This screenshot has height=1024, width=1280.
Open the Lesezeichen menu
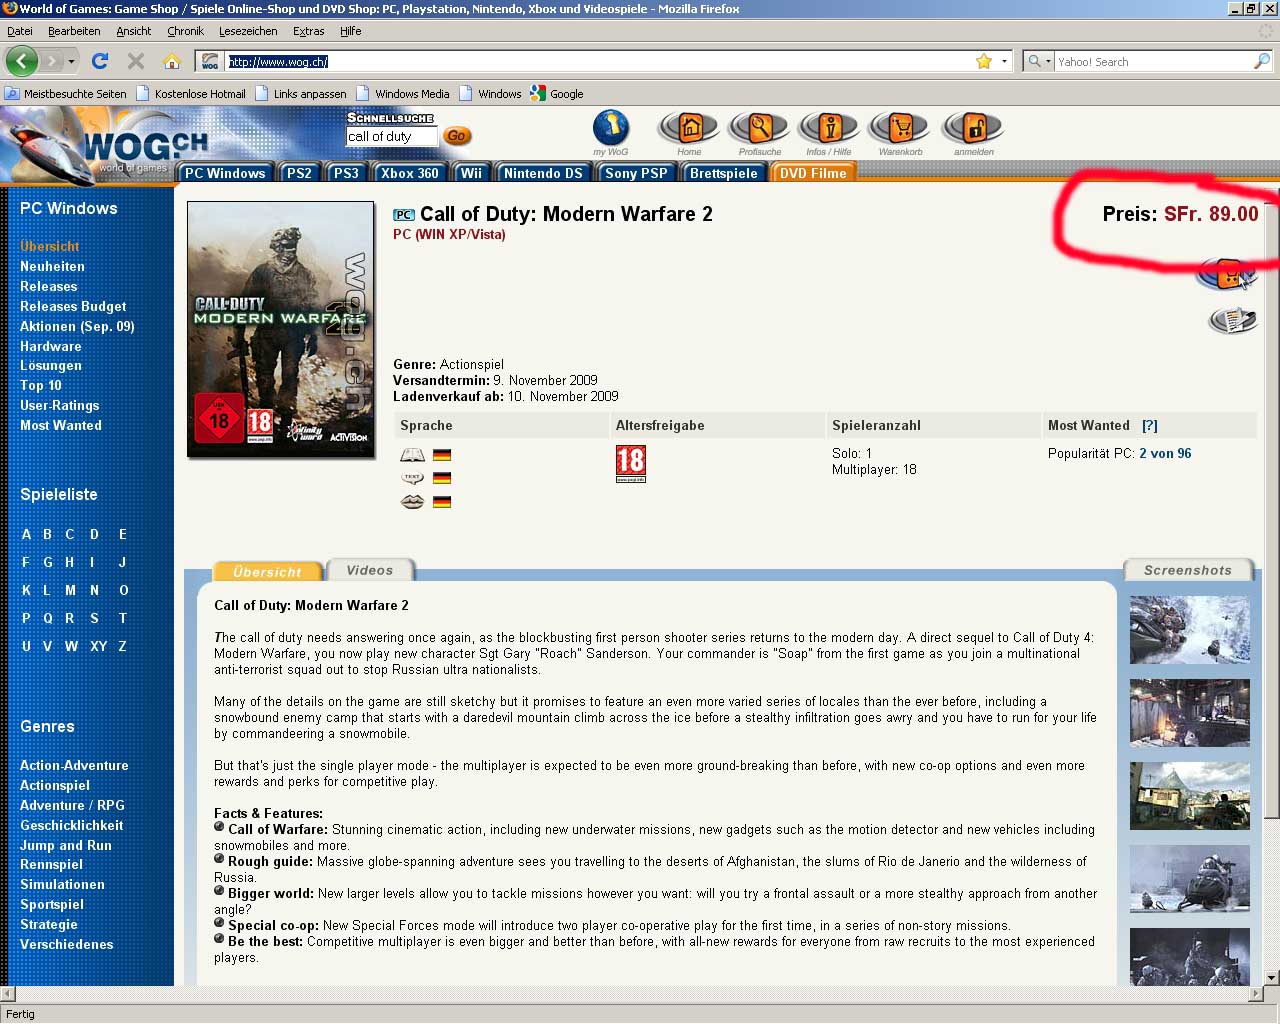[x=248, y=31]
